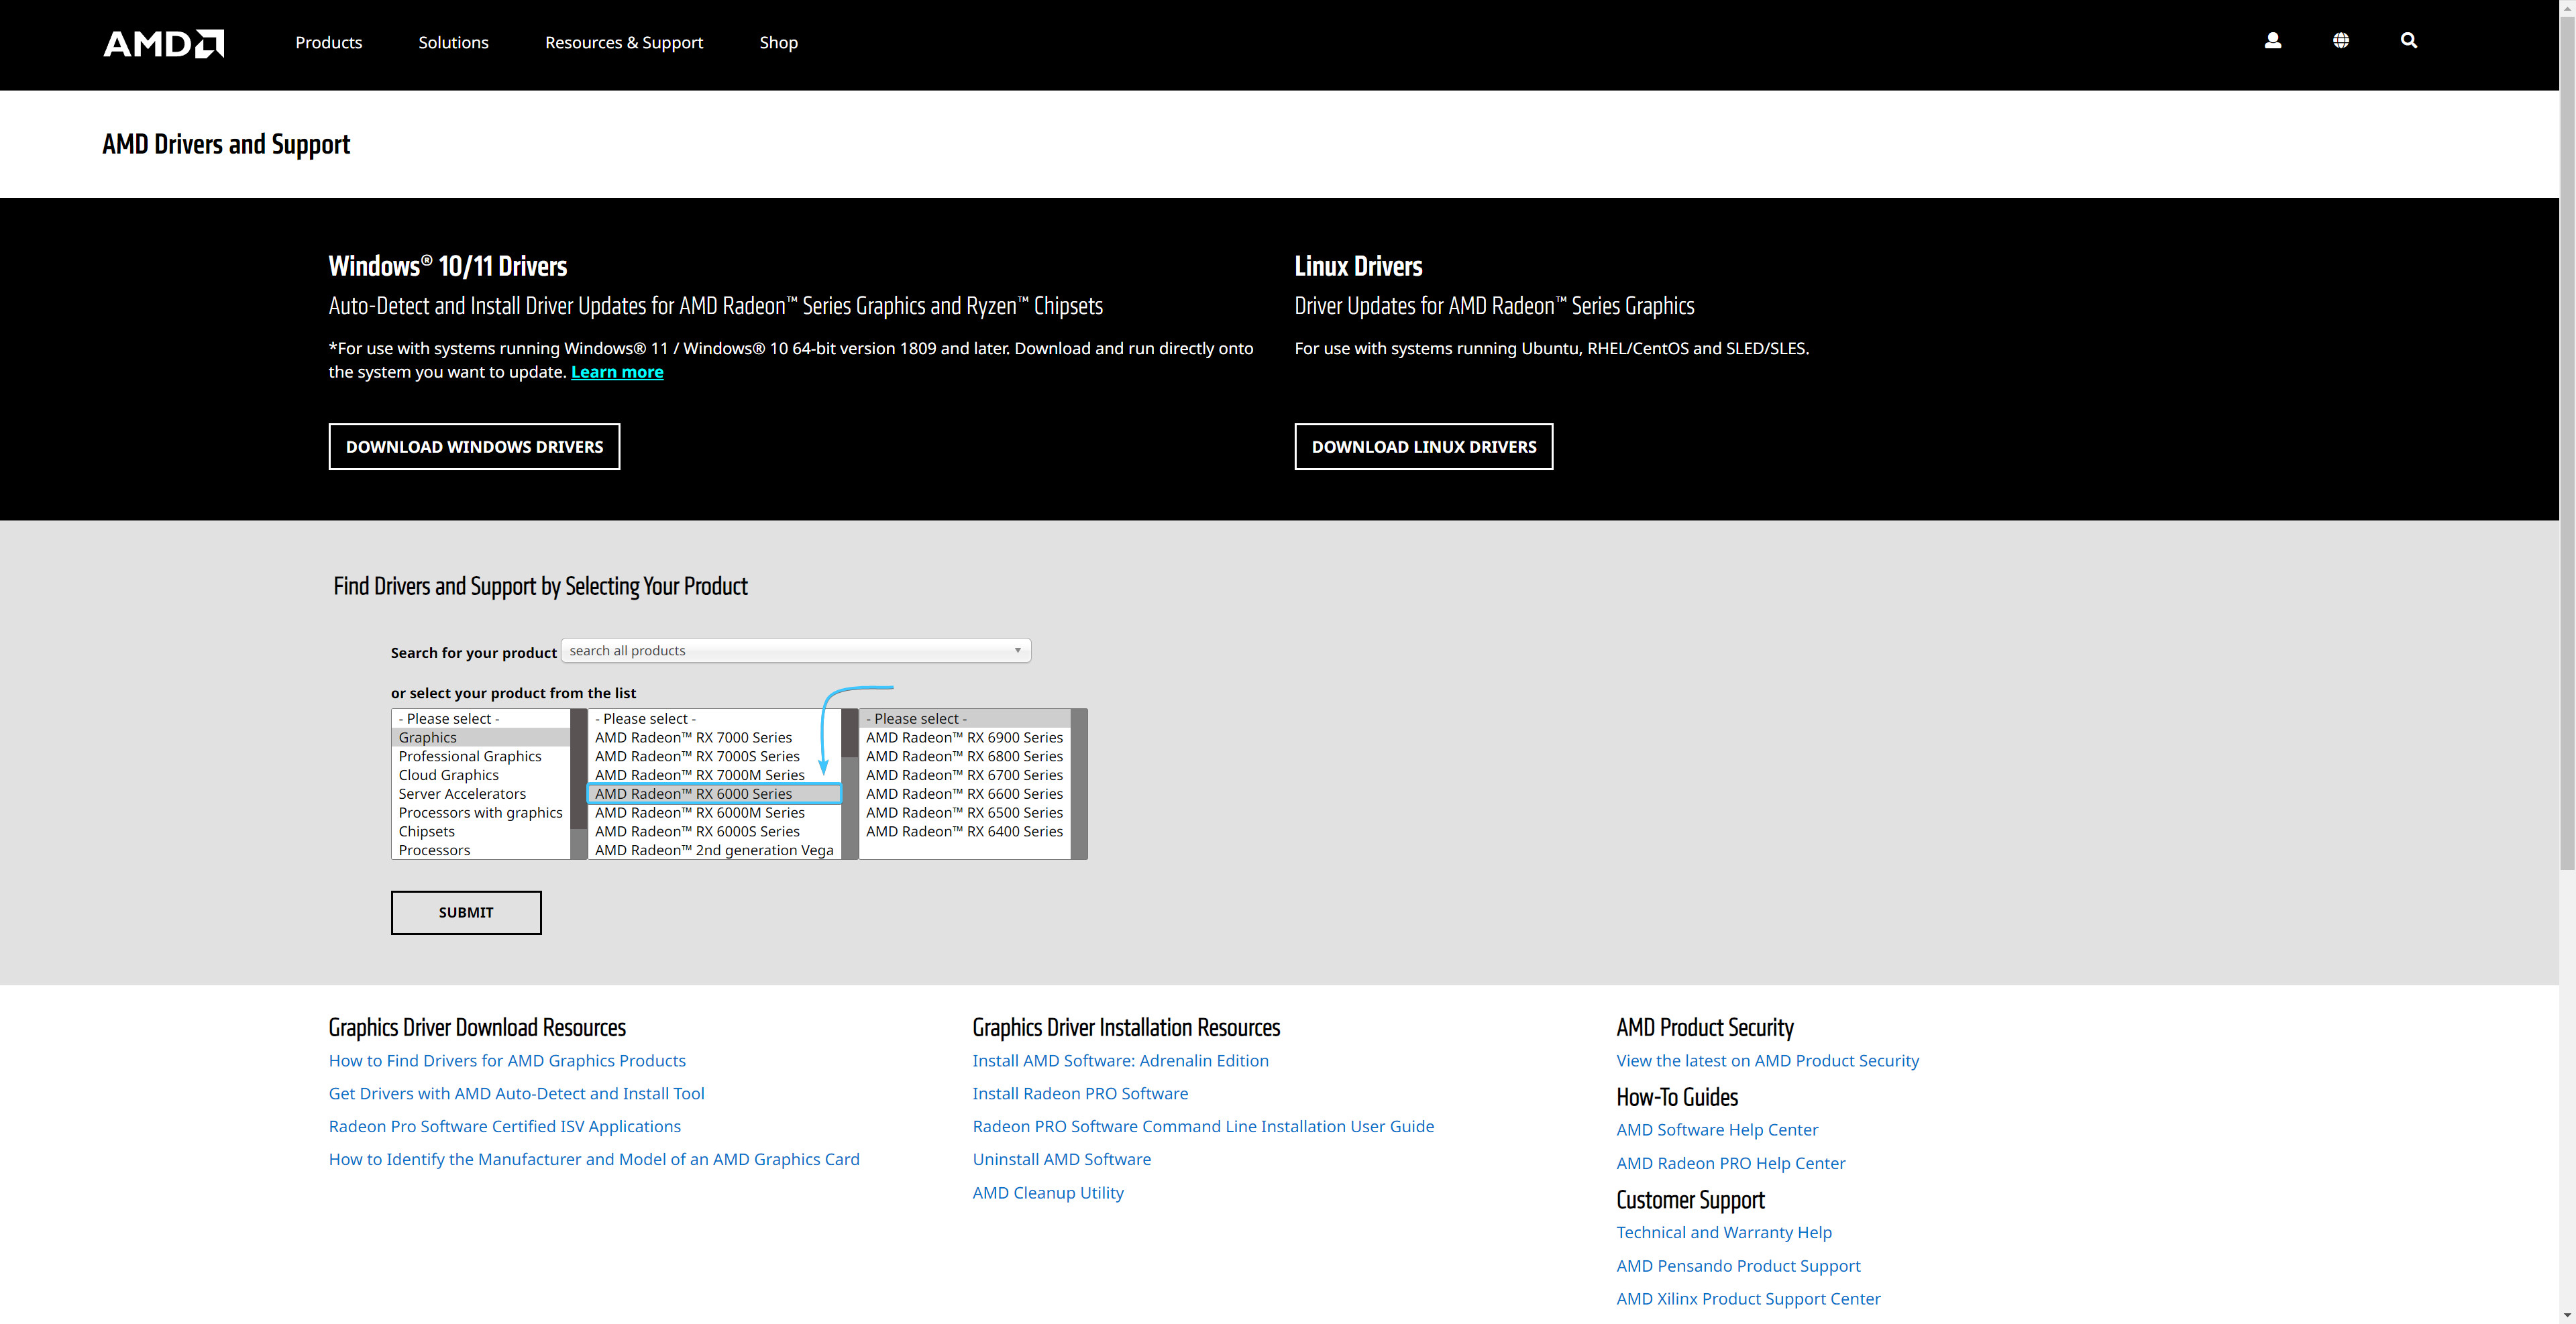The width and height of the screenshot is (2576, 1324).
Task: Open the Learn more link
Action: [616, 372]
